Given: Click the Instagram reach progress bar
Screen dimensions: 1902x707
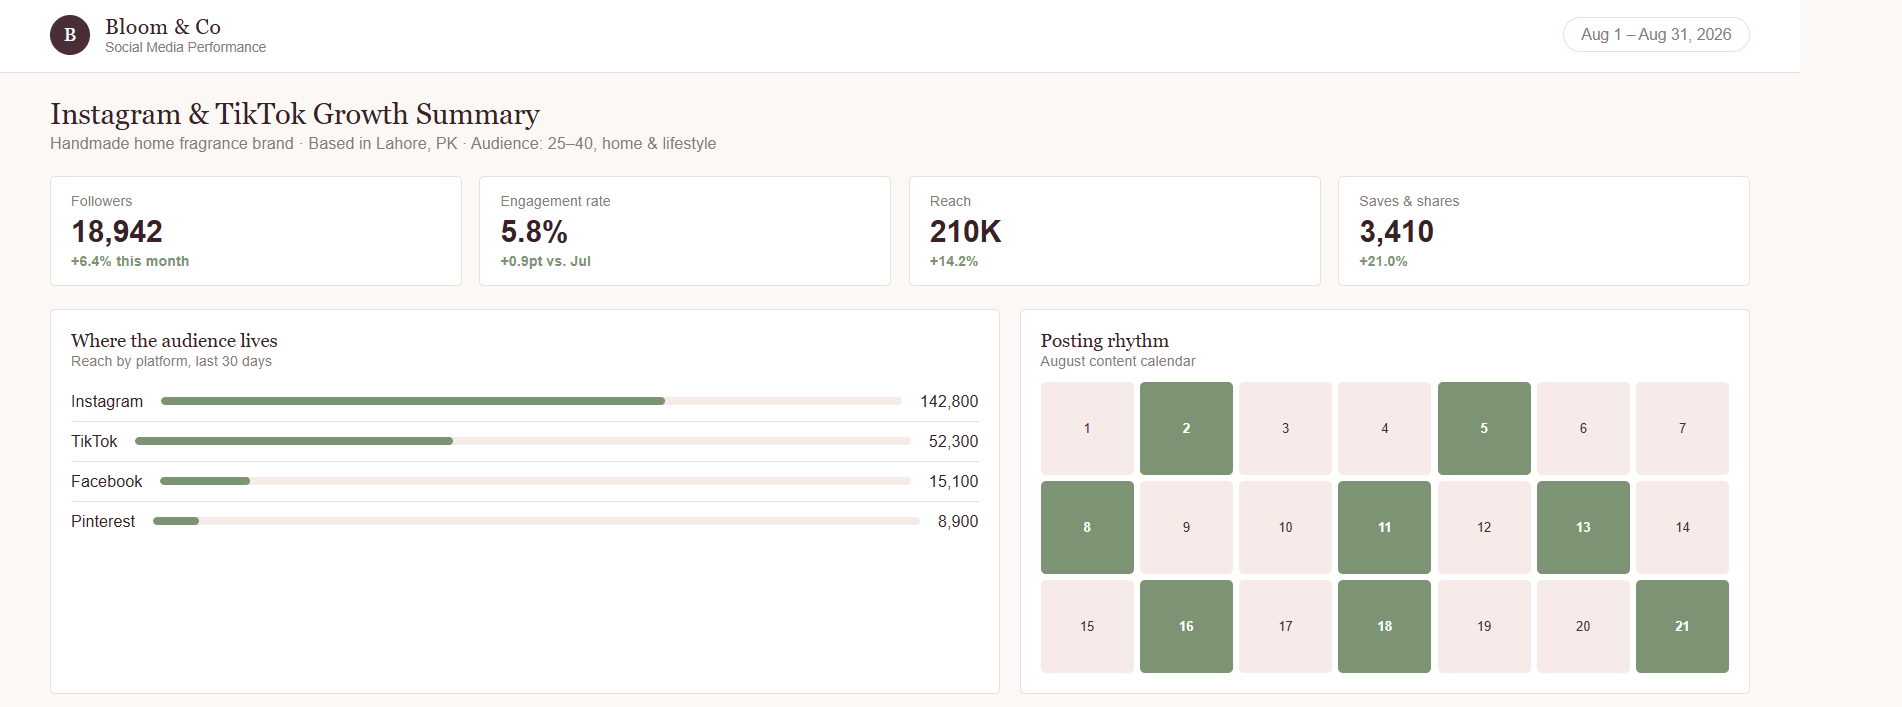Looking at the screenshot, I should pos(531,401).
